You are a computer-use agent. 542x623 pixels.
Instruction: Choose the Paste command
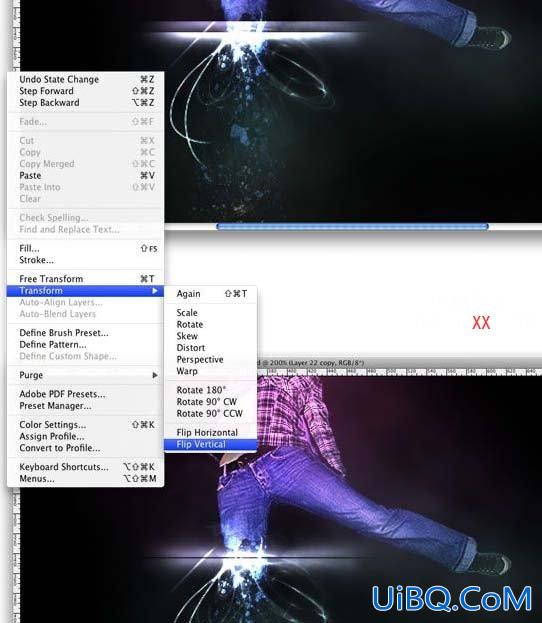(x=85, y=176)
